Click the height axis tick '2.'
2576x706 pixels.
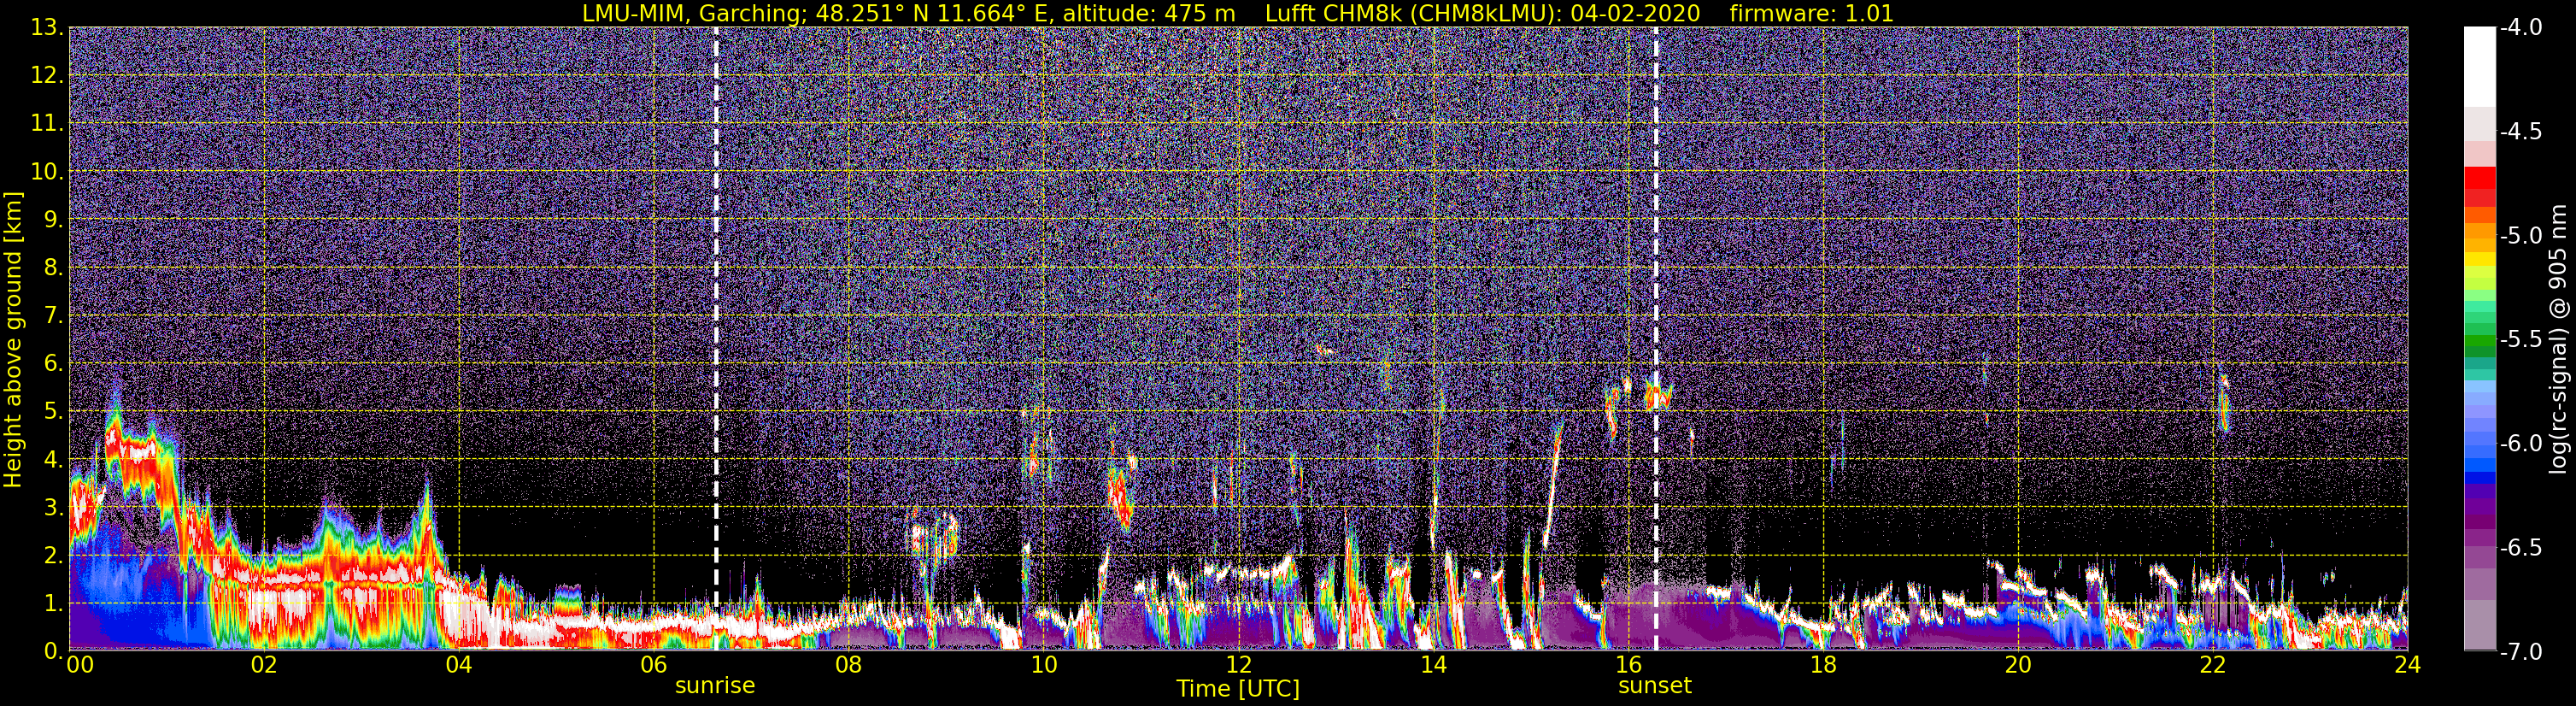tap(54, 556)
